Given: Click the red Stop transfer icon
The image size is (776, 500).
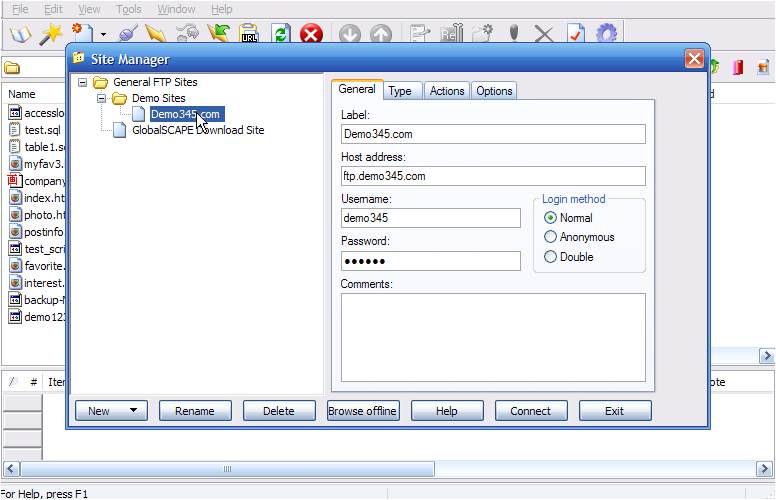Looking at the screenshot, I should coord(311,35).
